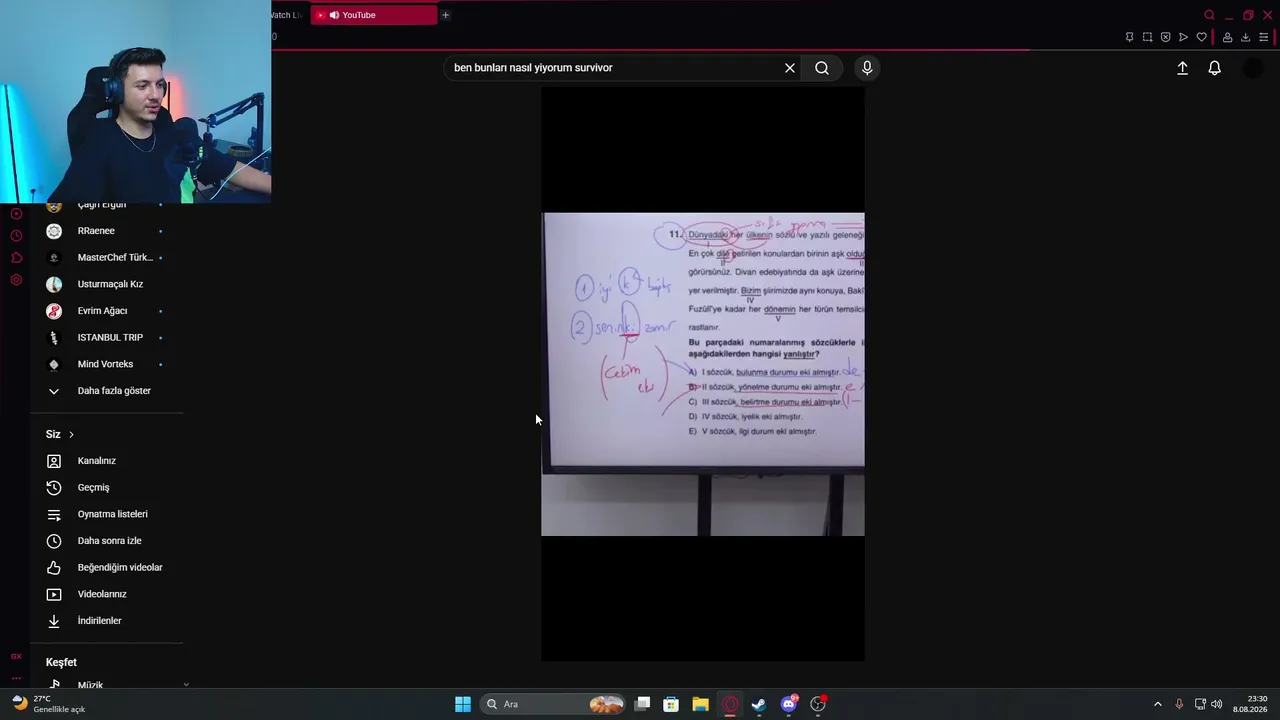Click Opera GX taskbar icon
This screenshot has height=720, width=1280.
tap(730, 704)
